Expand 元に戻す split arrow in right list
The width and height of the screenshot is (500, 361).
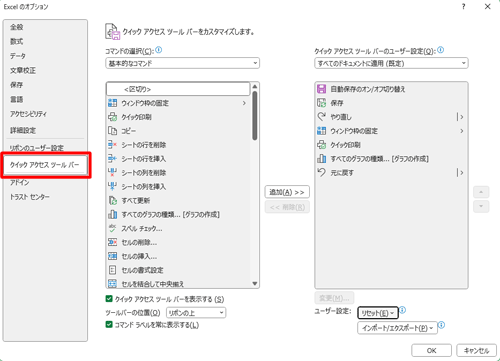point(461,173)
